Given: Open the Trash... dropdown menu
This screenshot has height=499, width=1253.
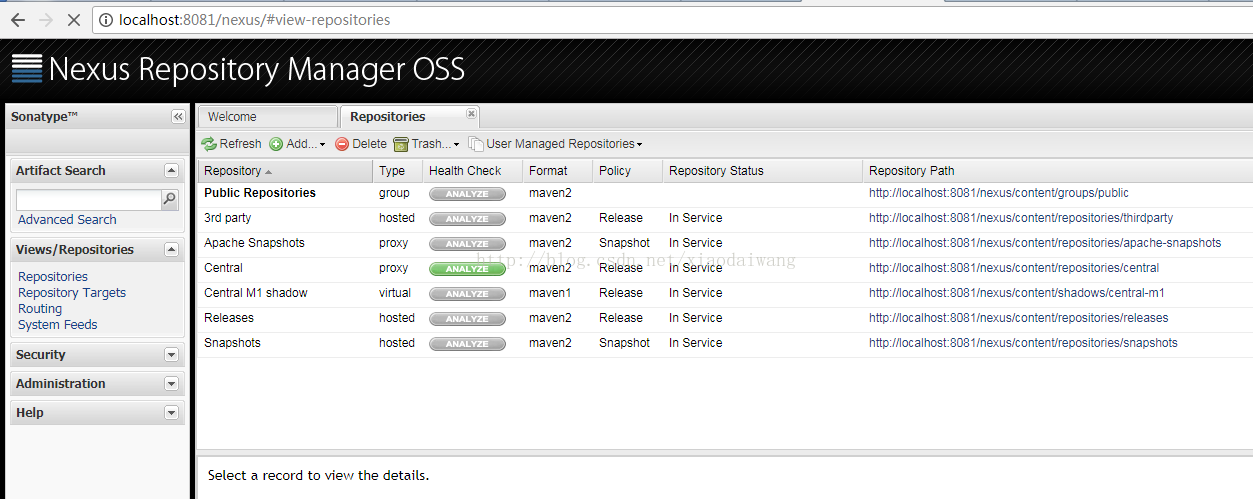Looking at the screenshot, I should pos(426,144).
